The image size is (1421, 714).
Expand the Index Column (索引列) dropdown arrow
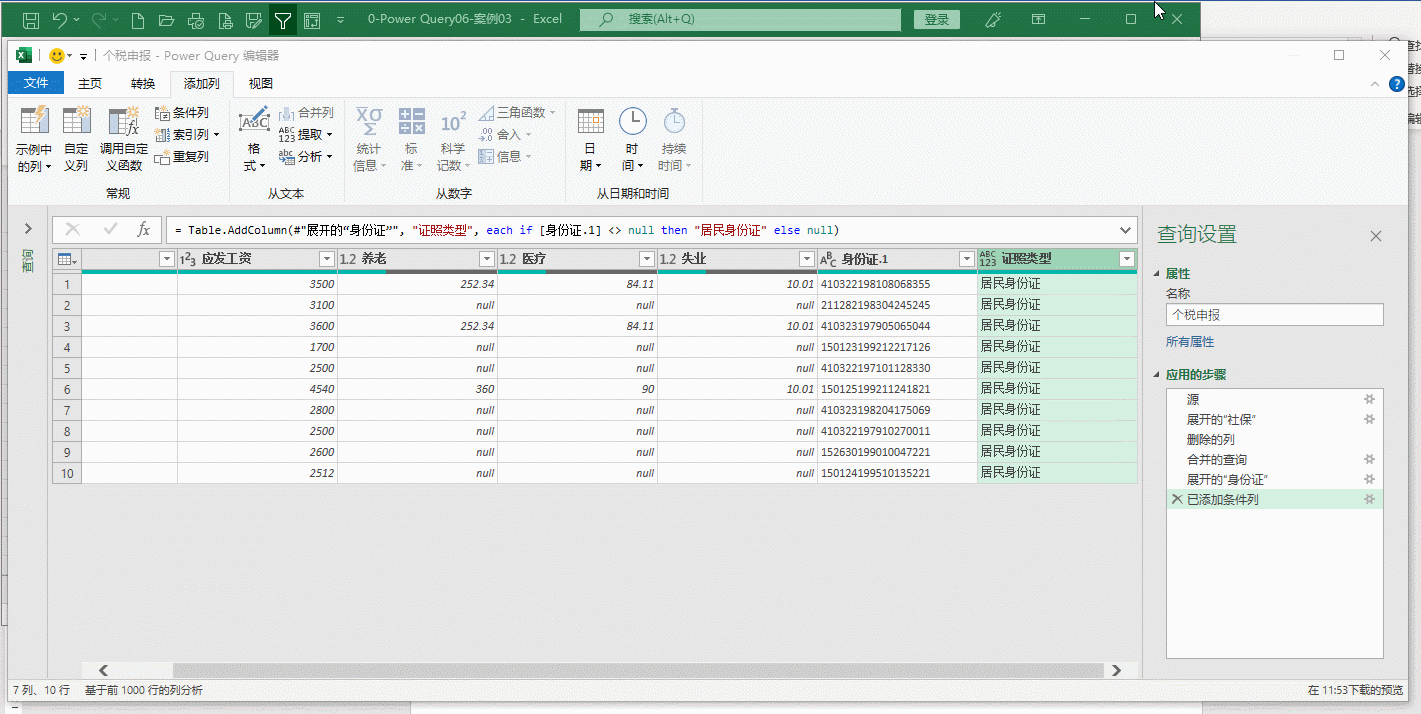216,135
